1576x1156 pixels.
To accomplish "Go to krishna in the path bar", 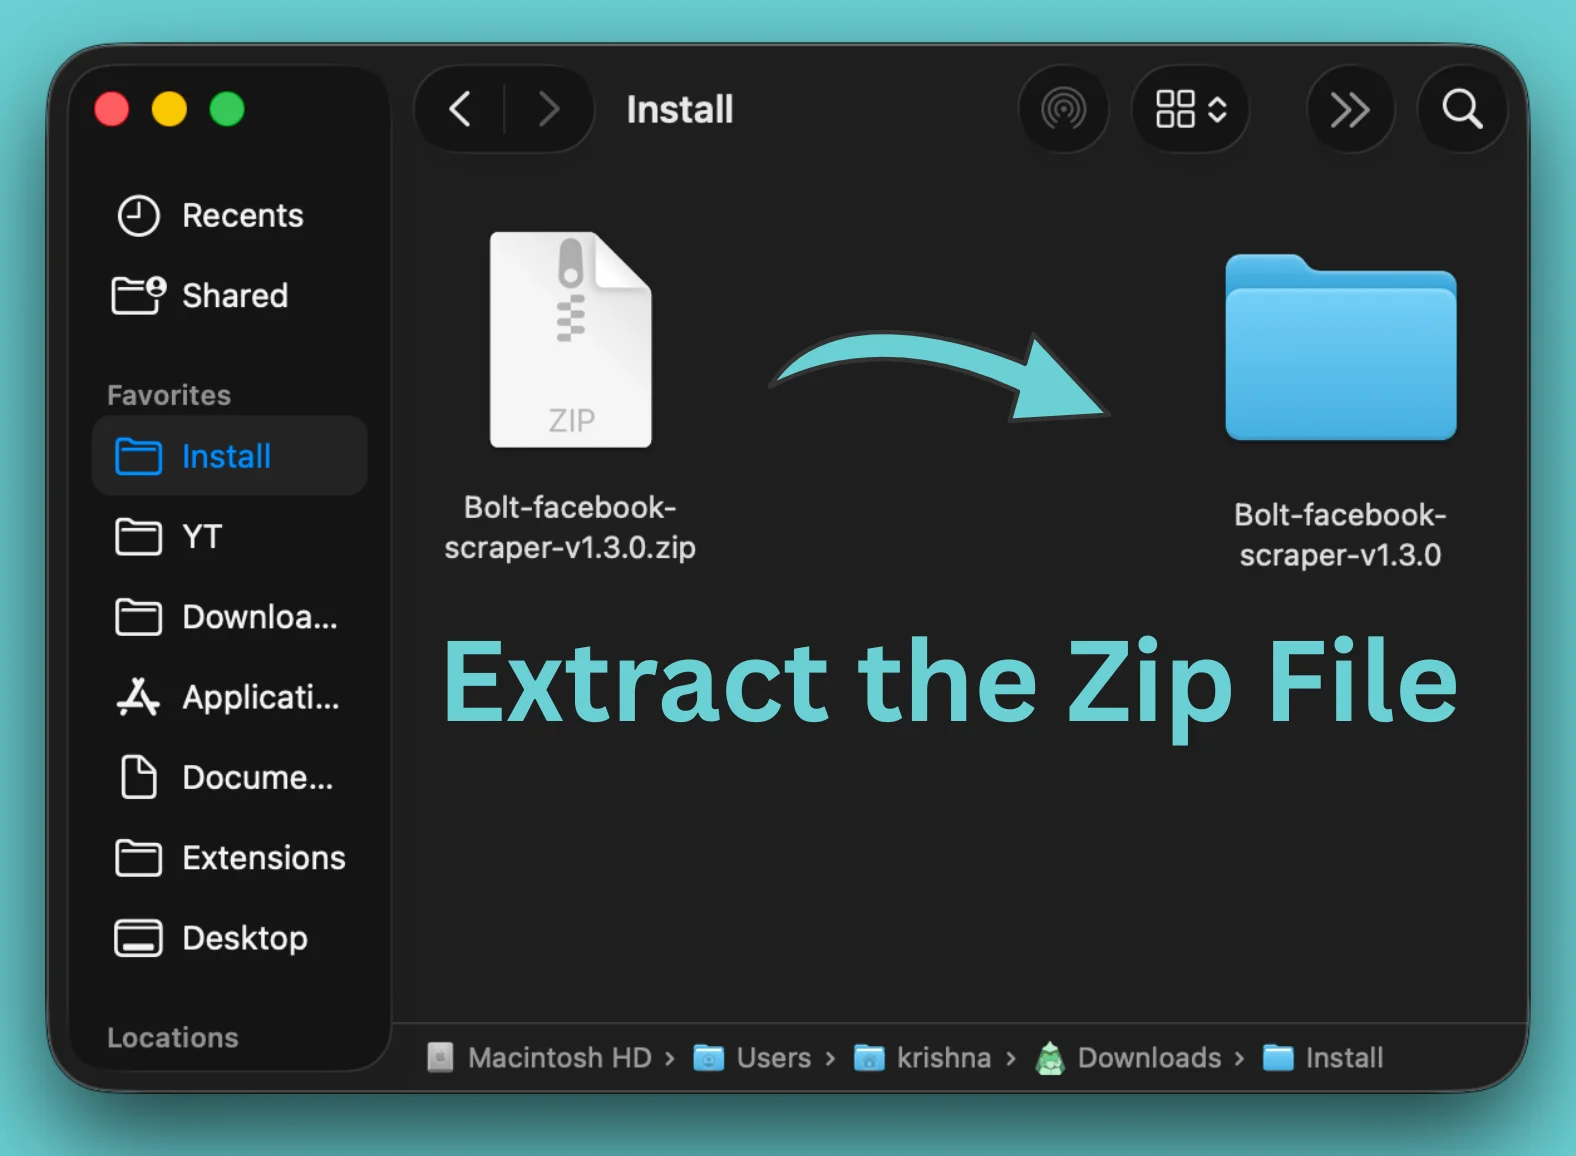I will (x=922, y=1058).
